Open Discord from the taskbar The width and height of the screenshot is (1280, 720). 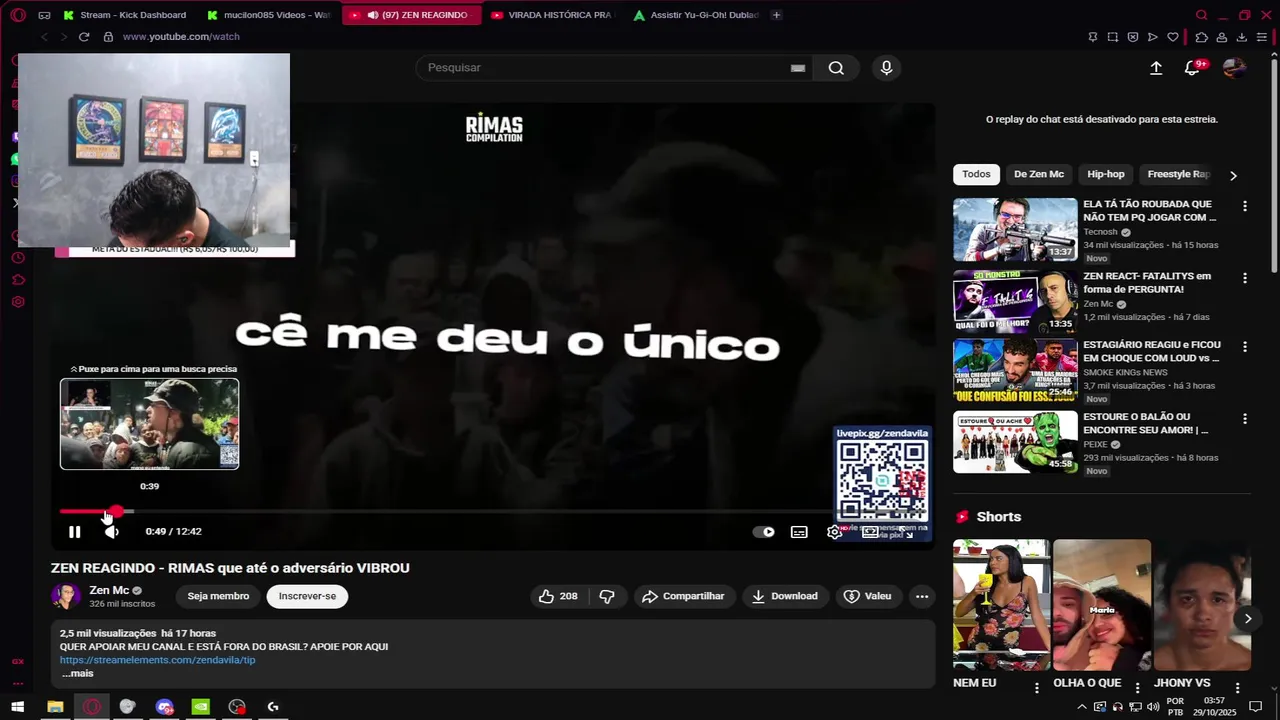pyautogui.click(x=164, y=707)
